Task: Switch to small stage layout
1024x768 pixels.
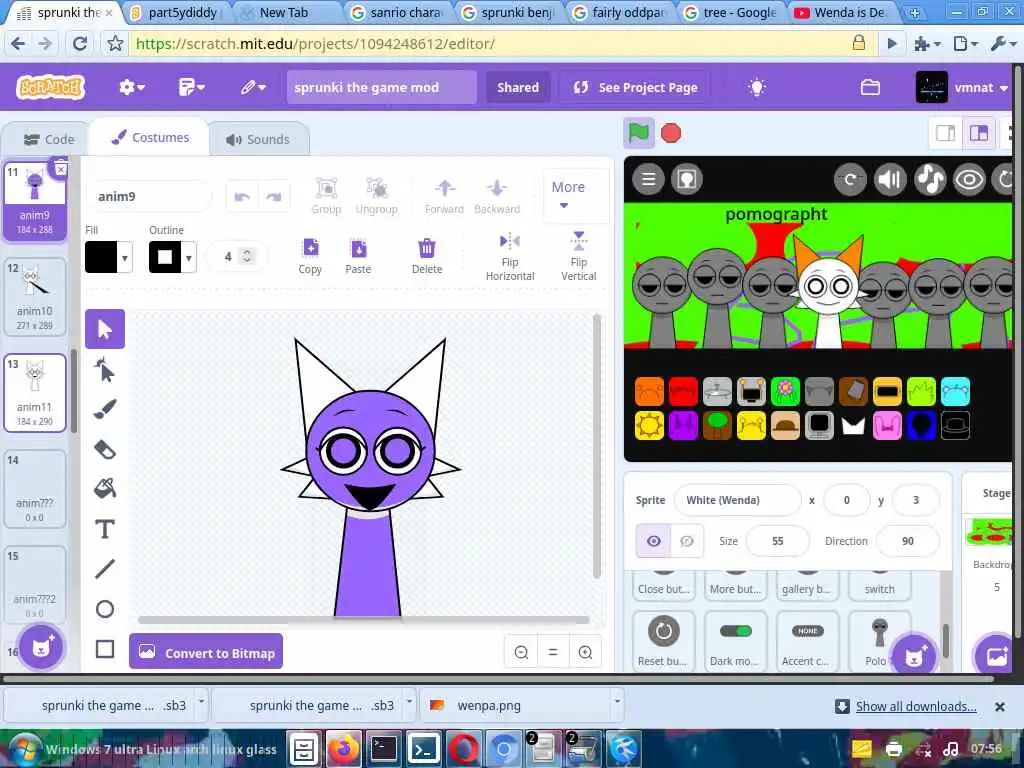Action: point(946,133)
